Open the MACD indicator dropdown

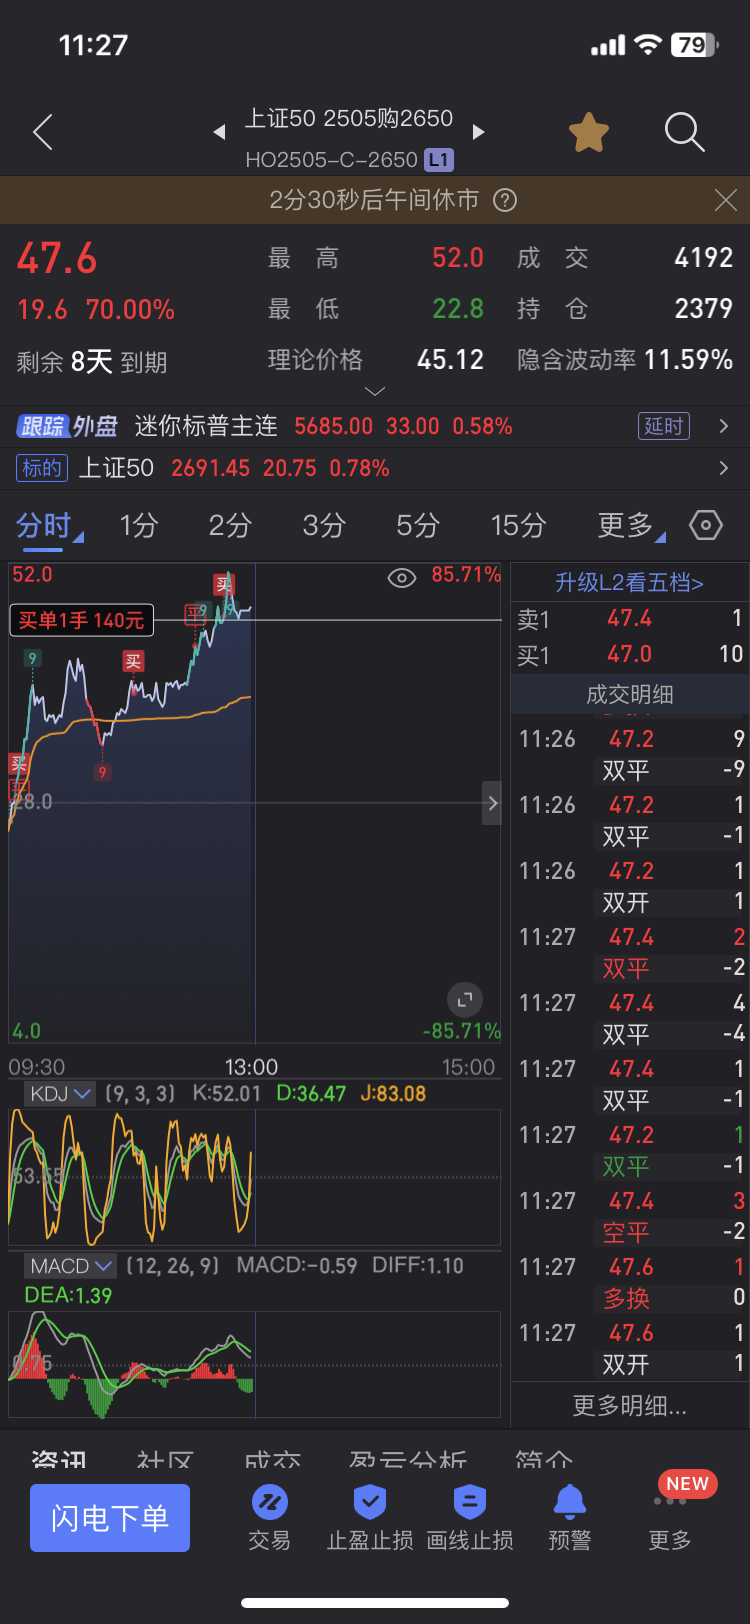point(70,1266)
